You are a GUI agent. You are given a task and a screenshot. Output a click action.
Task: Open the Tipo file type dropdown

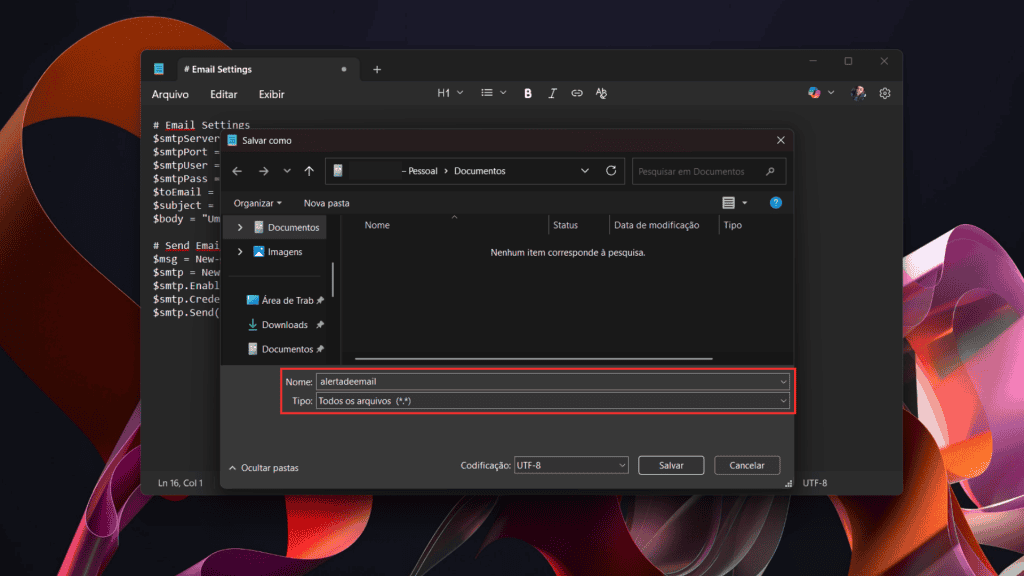click(x=552, y=401)
